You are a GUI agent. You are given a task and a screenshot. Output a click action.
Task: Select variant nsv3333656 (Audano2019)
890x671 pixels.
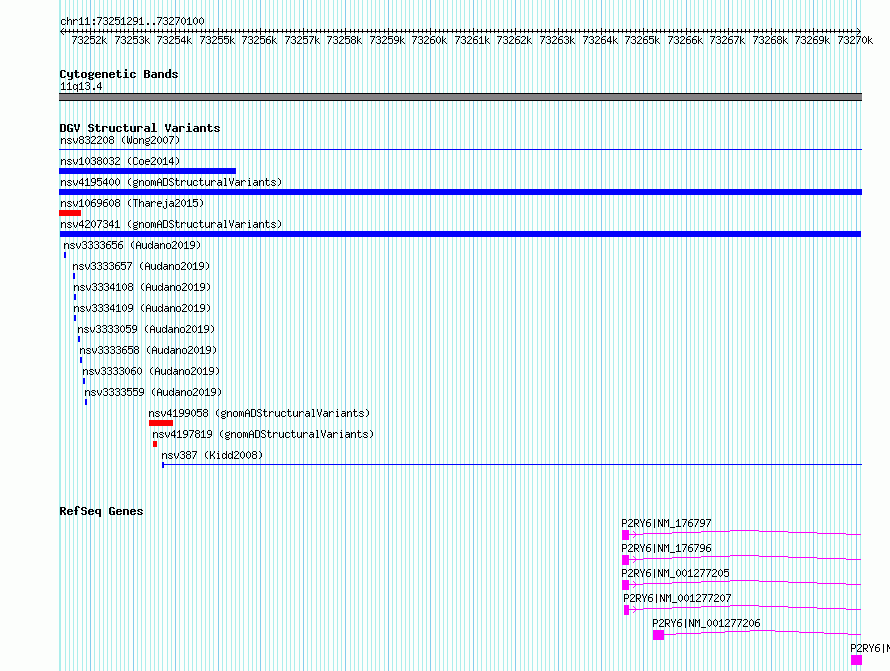click(132, 245)
